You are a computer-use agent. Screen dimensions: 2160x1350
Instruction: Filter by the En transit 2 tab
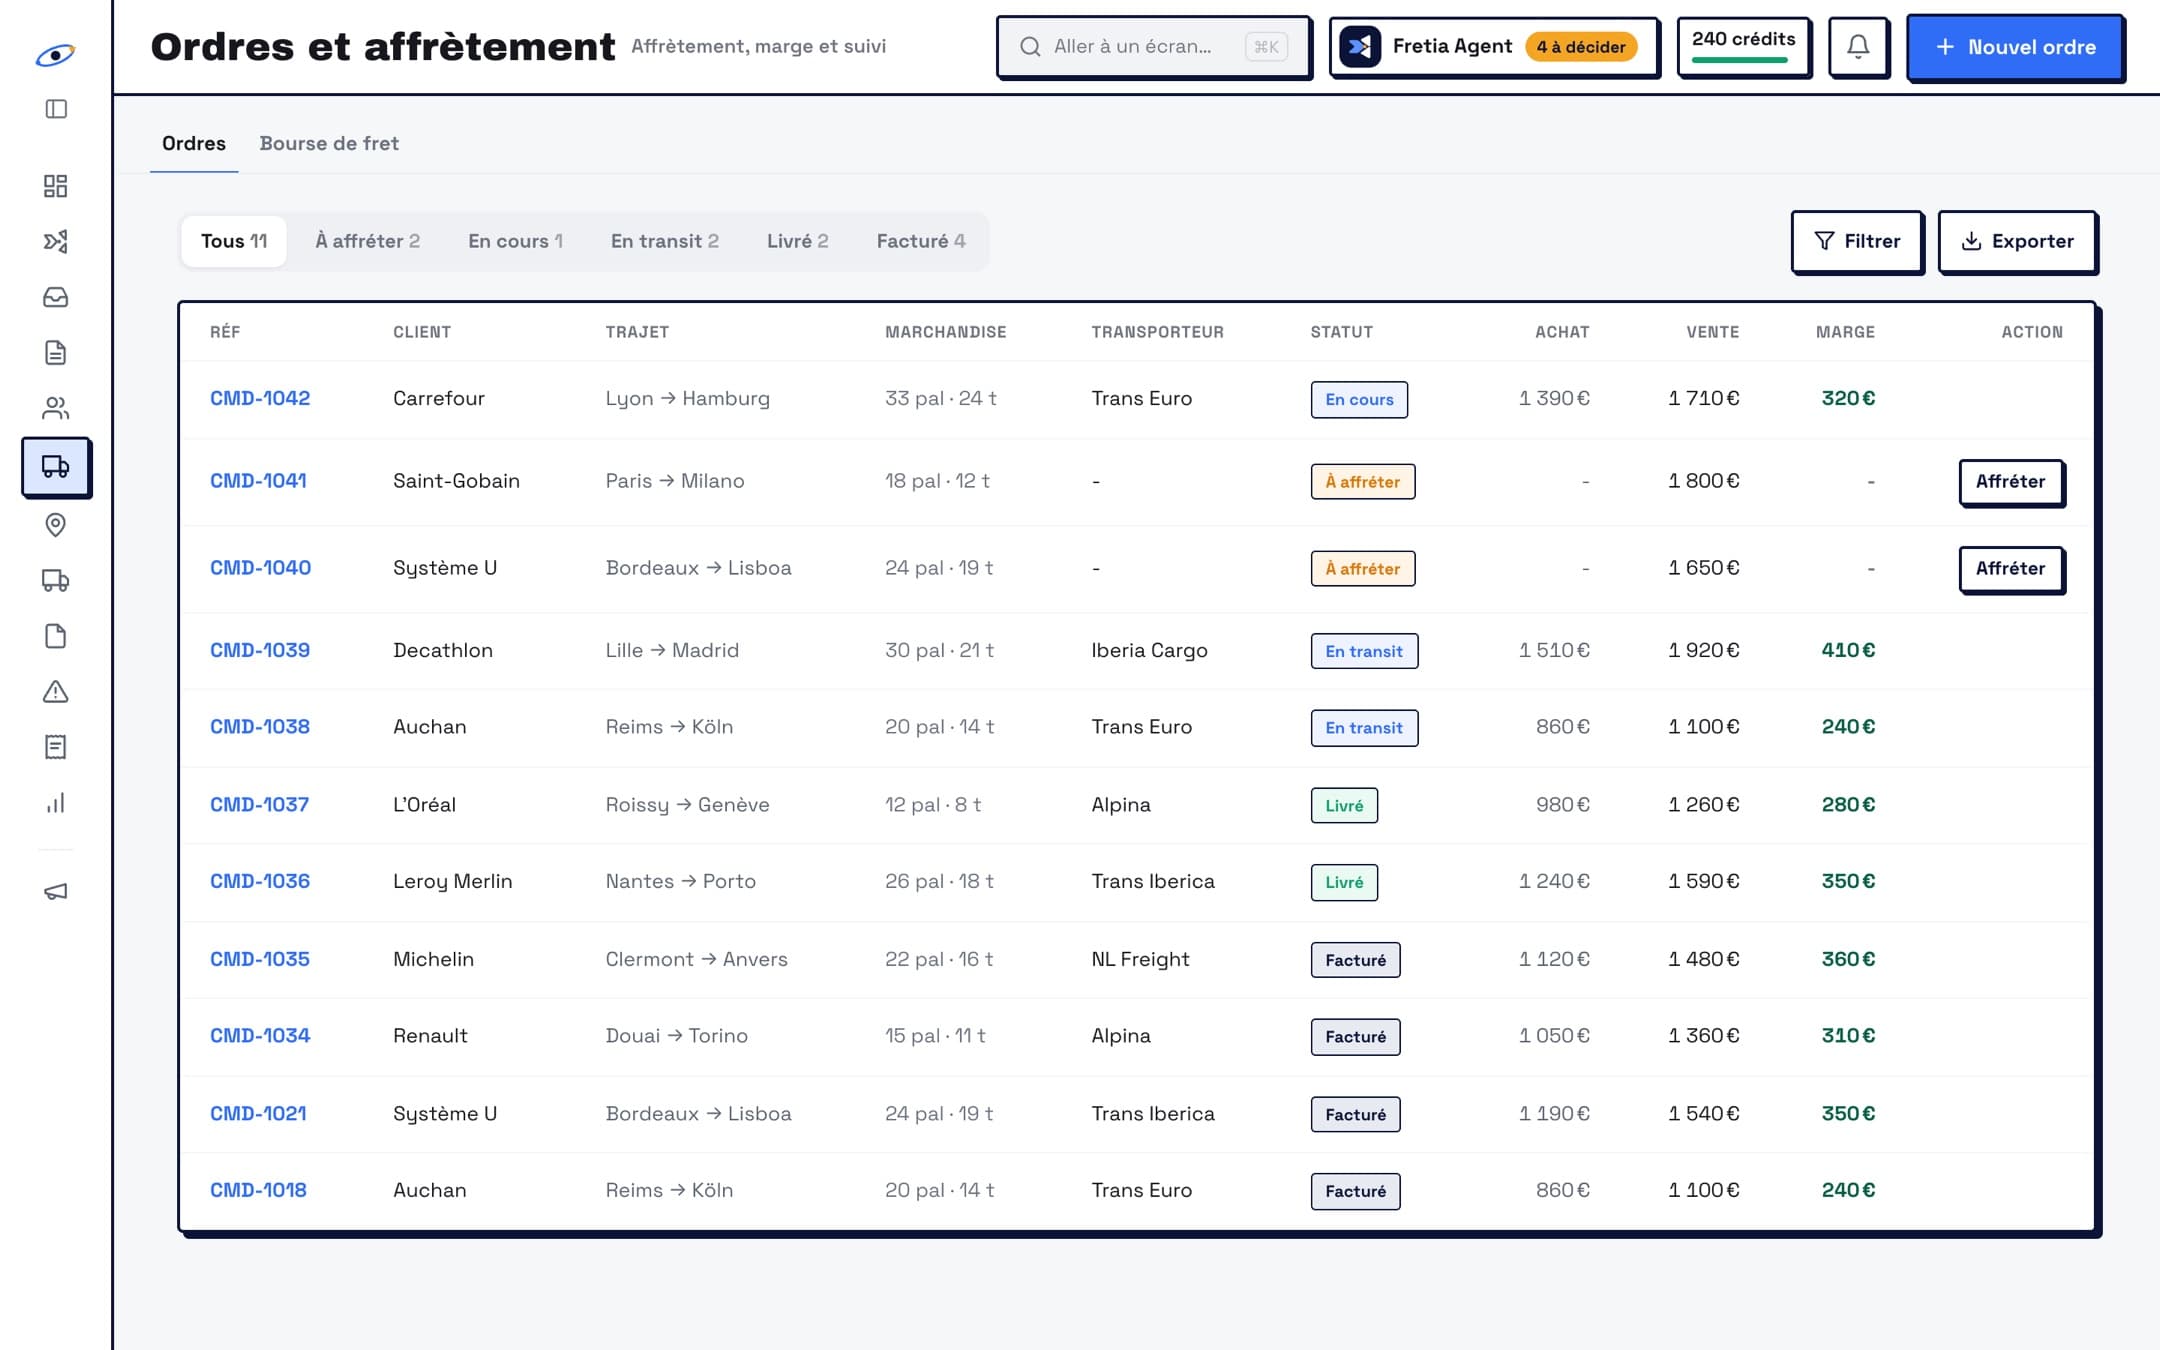[665, 241]
